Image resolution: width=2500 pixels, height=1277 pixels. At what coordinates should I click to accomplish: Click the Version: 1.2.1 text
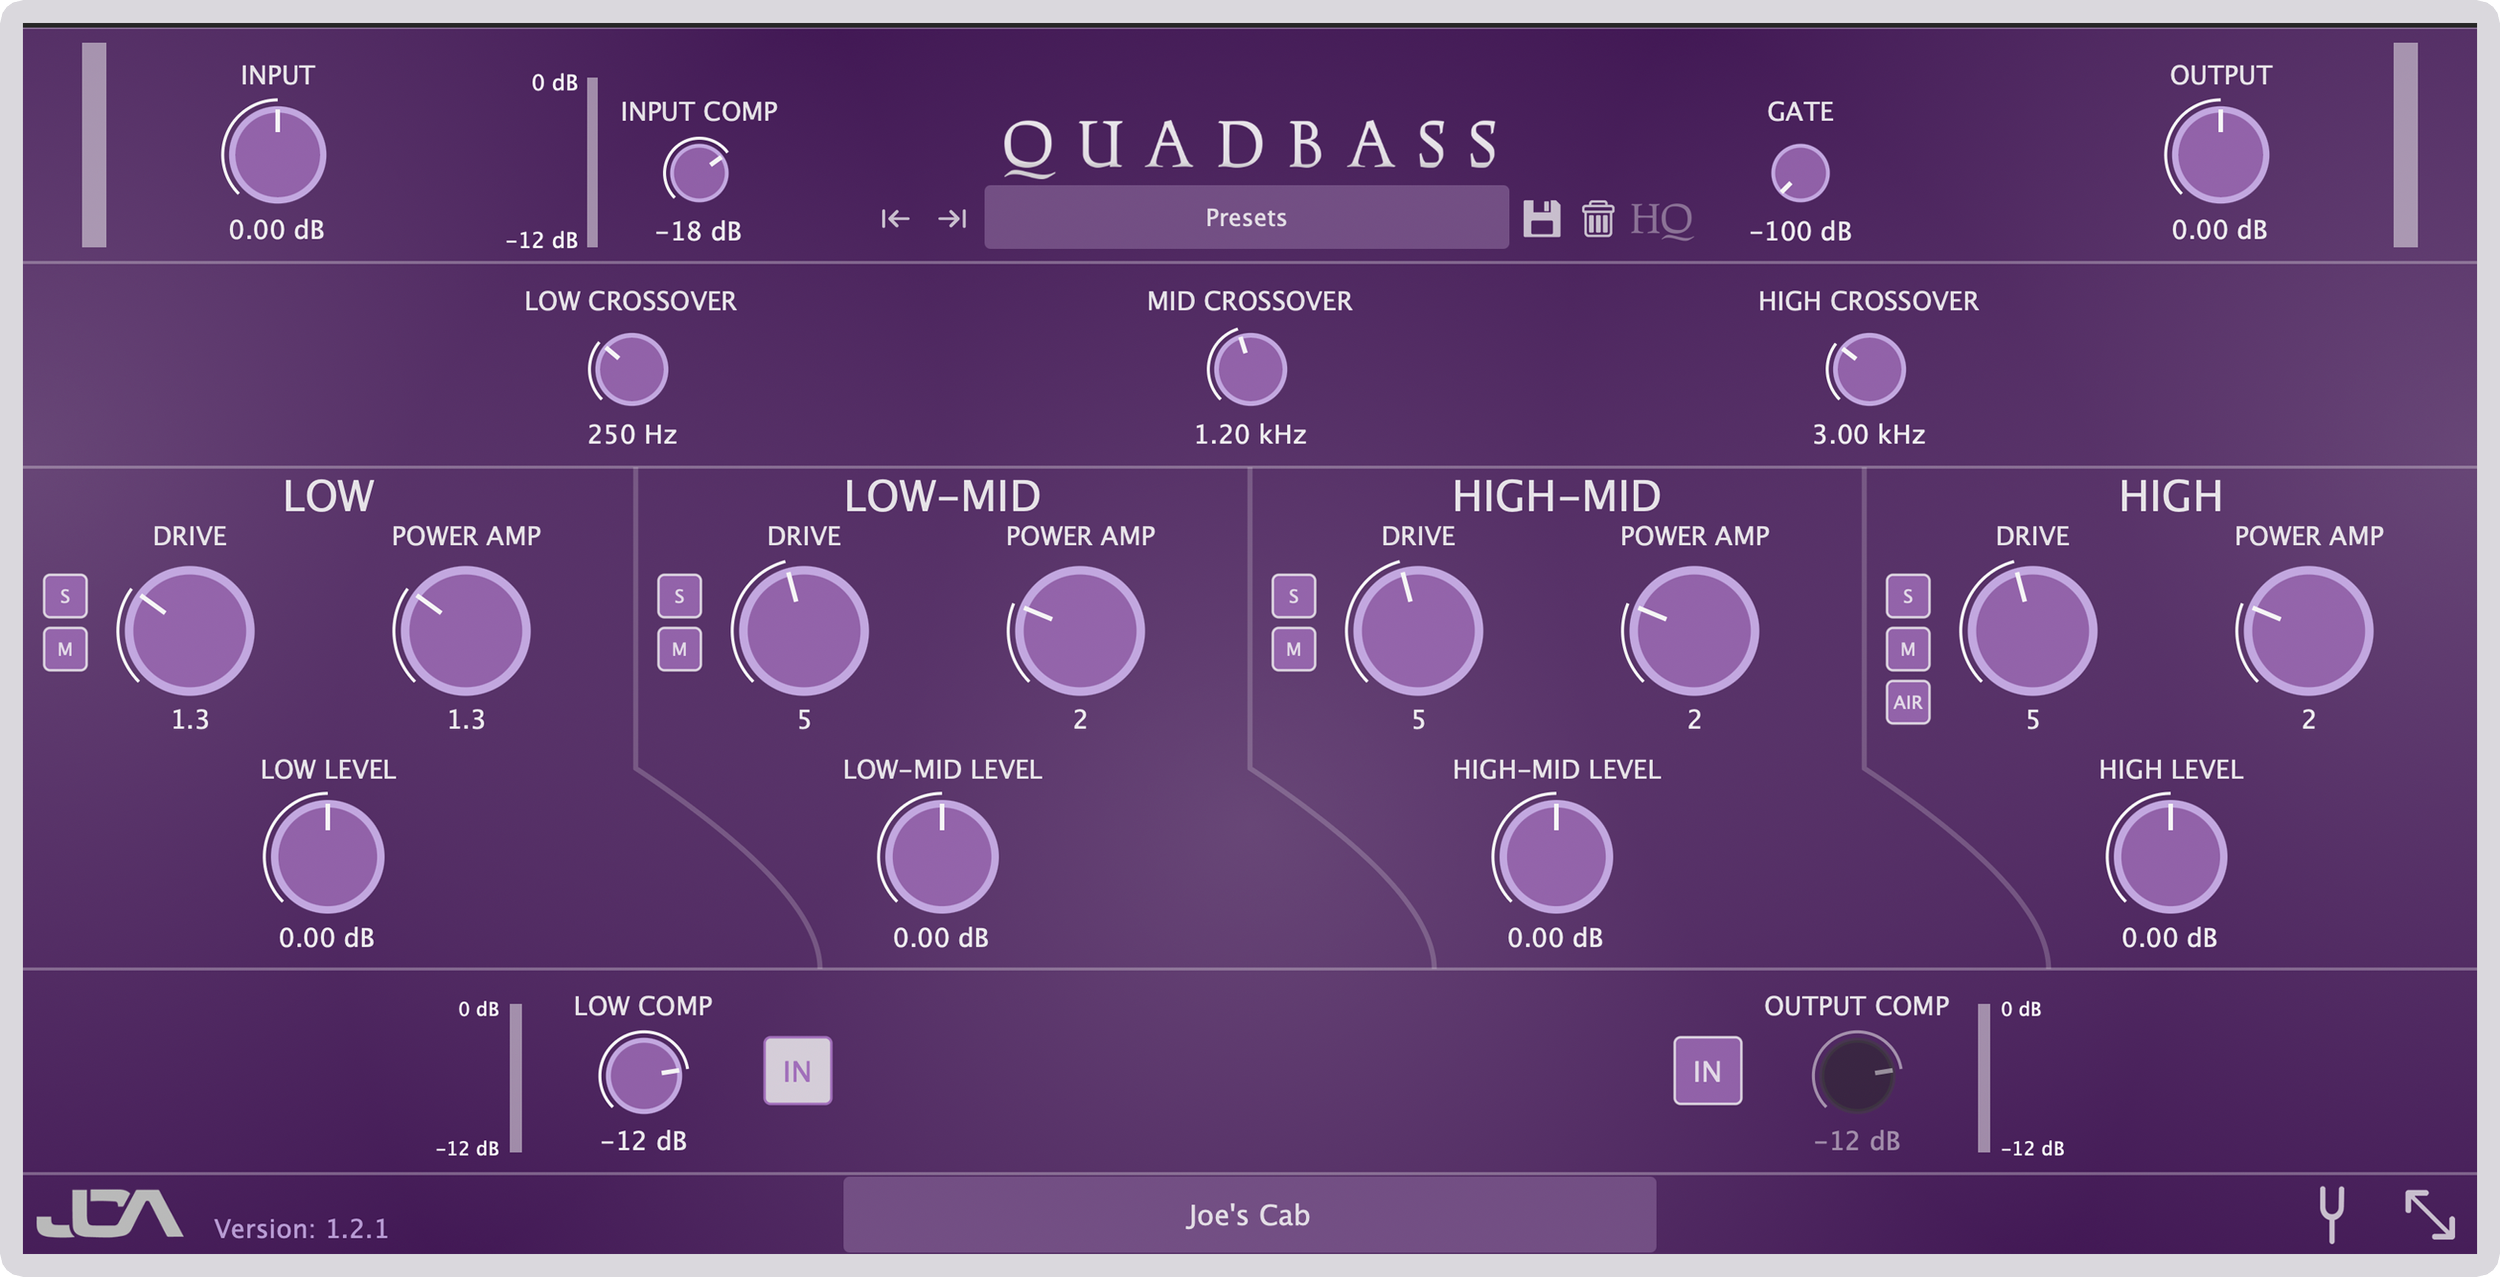pyautogui.click(x=301, y=1229)
